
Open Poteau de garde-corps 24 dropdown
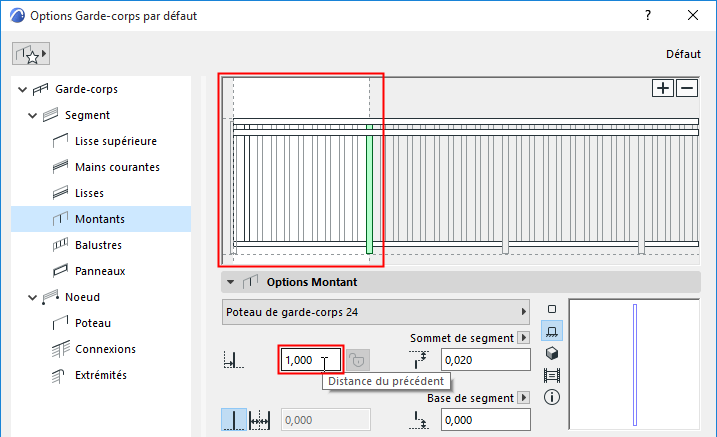point(375,312)
